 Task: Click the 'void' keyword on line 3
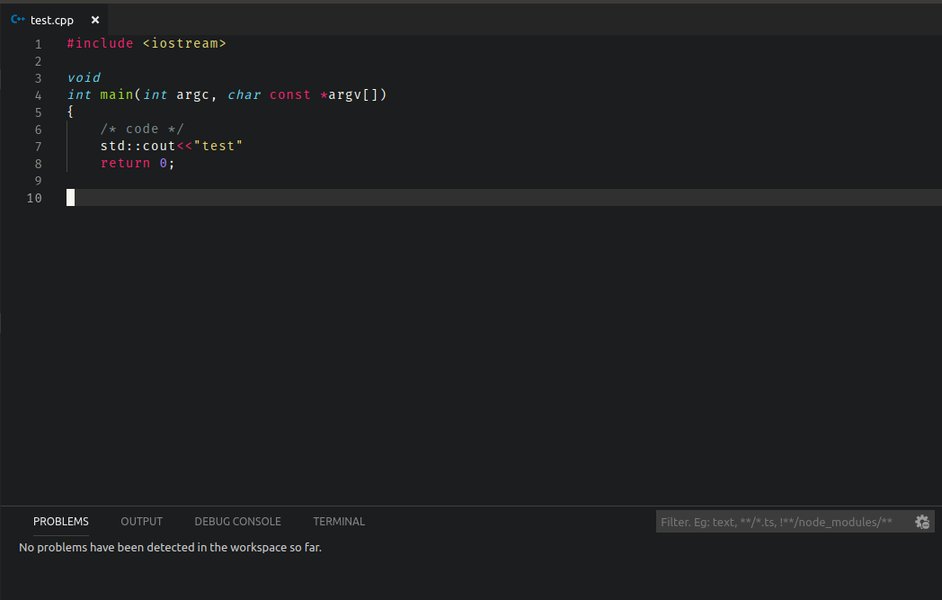point(84,77)
